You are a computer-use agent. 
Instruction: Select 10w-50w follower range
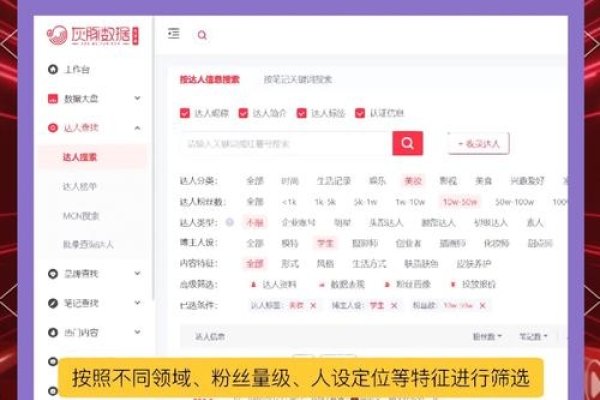[x=460, y=202]
